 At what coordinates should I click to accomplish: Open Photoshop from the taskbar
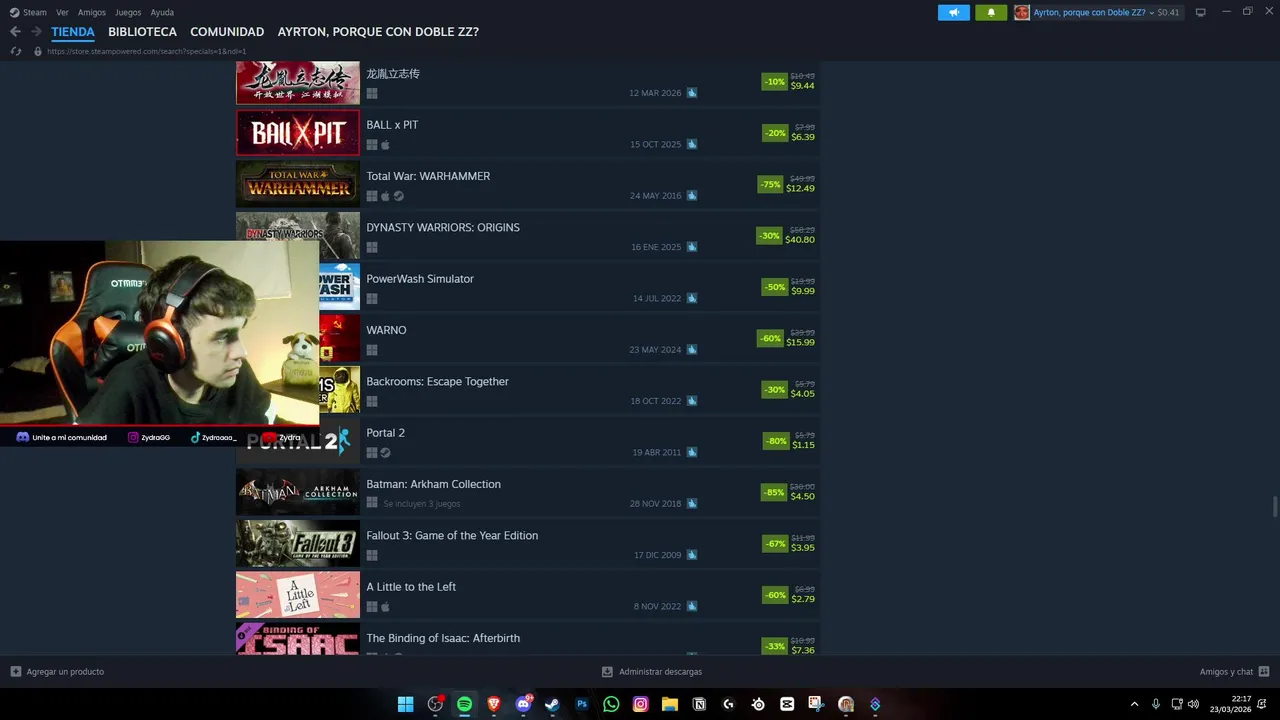point(582,704)
